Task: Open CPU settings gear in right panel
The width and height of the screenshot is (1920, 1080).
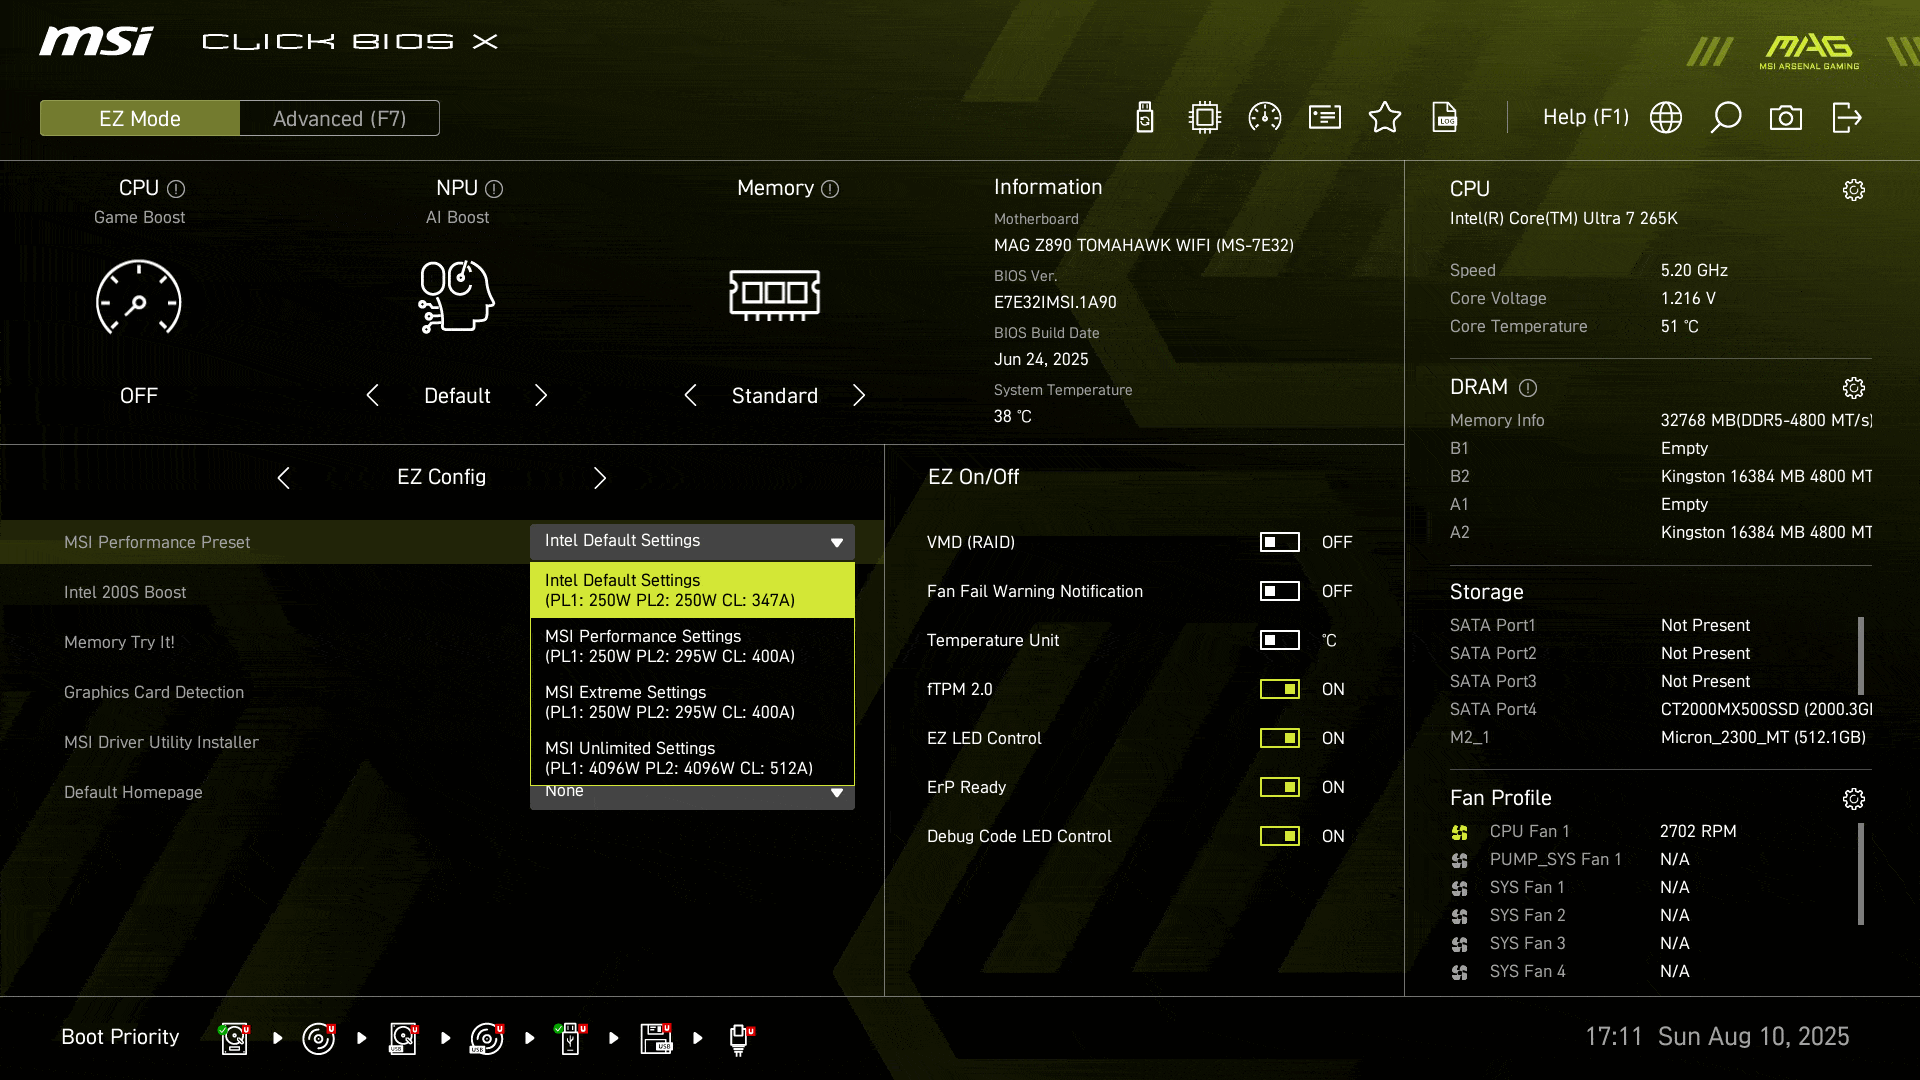Action: point(1854,190)
